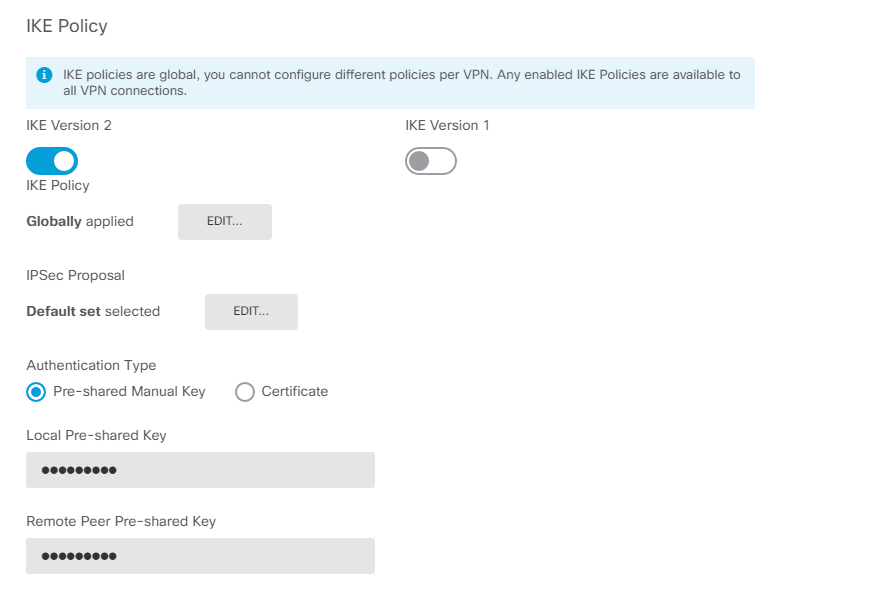Select Certificate radio button

point(244,392)
